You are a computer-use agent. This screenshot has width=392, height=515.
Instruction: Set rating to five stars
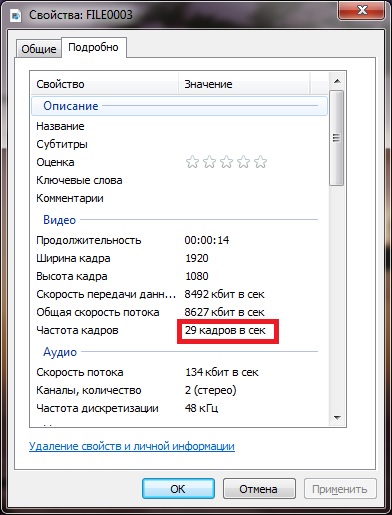click(x=260, y=162)
